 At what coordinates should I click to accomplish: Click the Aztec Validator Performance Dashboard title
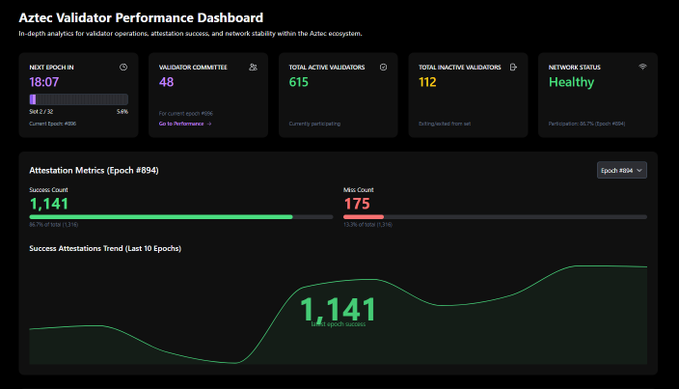pos(141,18)
